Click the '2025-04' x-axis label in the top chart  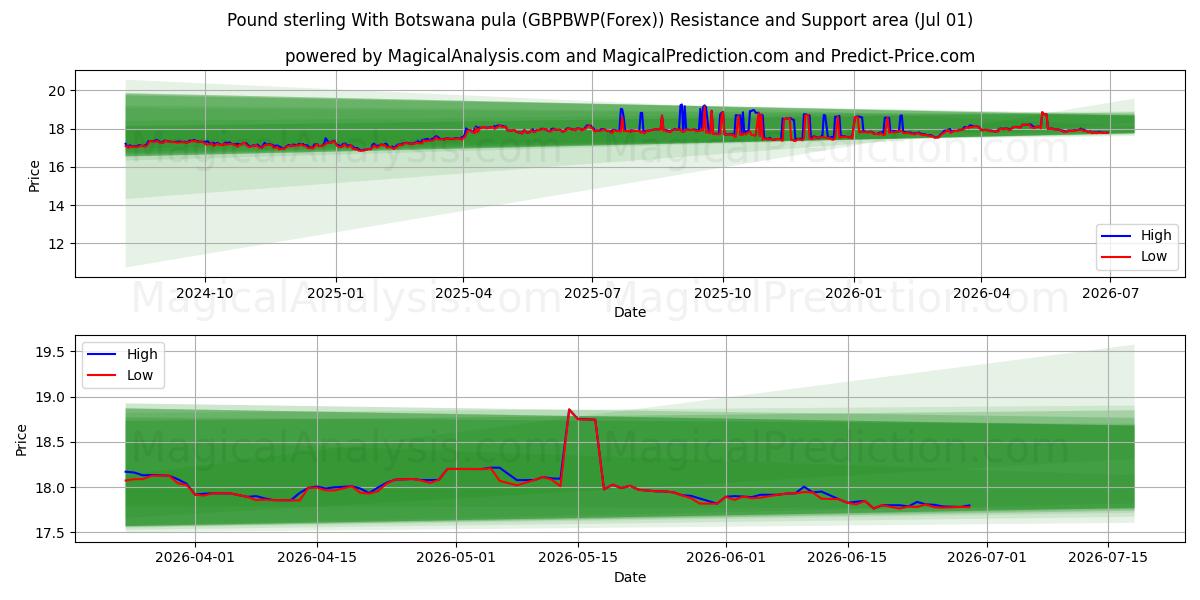point(463,292)
